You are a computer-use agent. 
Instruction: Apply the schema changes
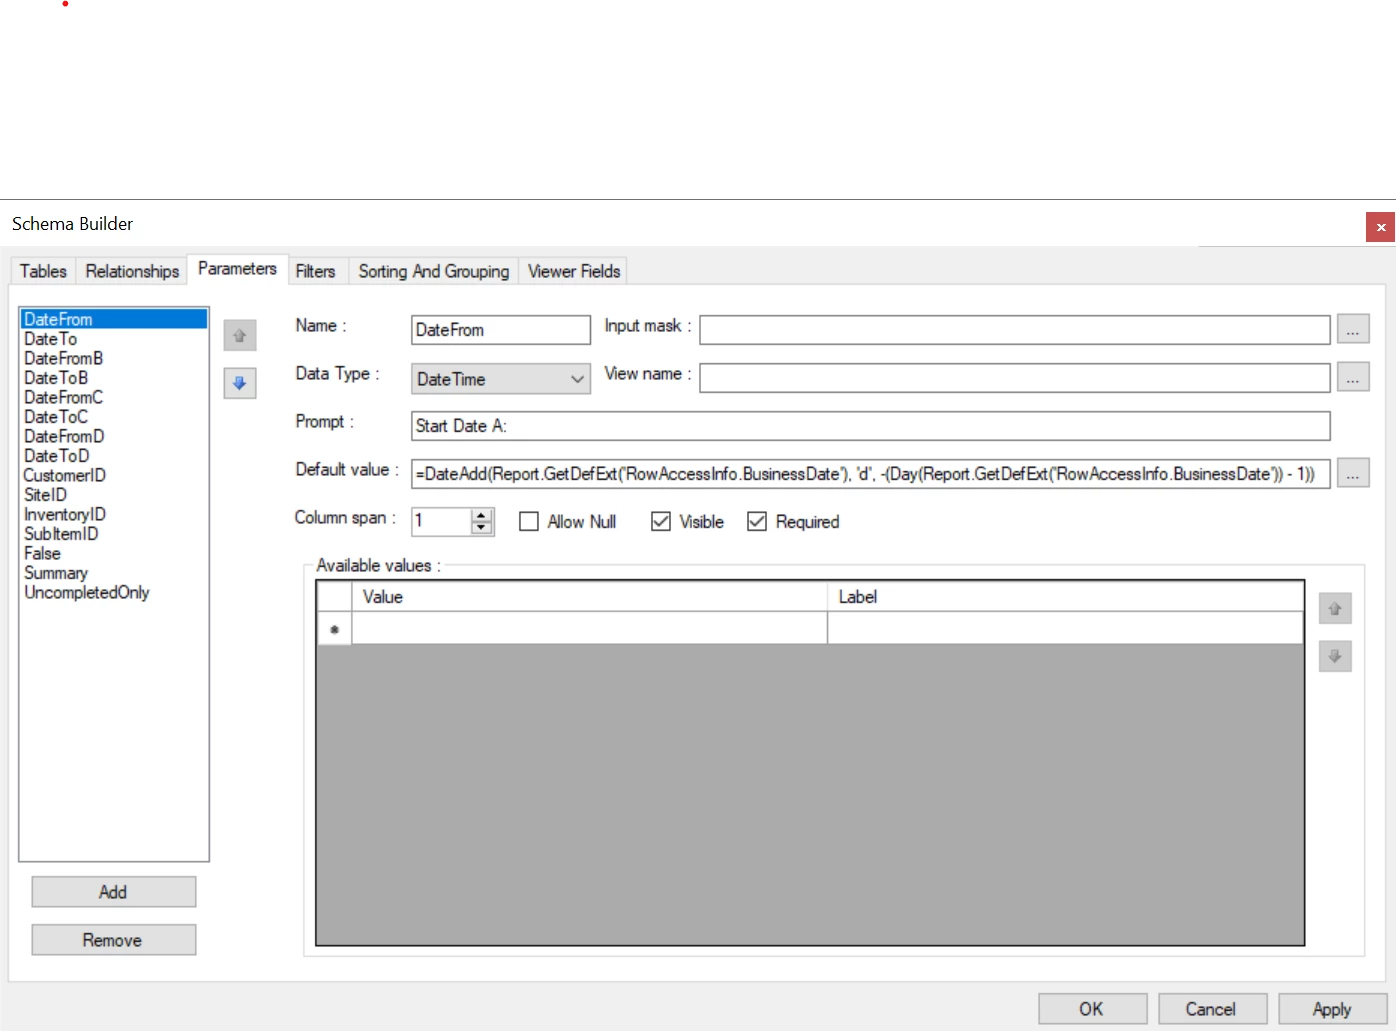coord(1331,1008)
